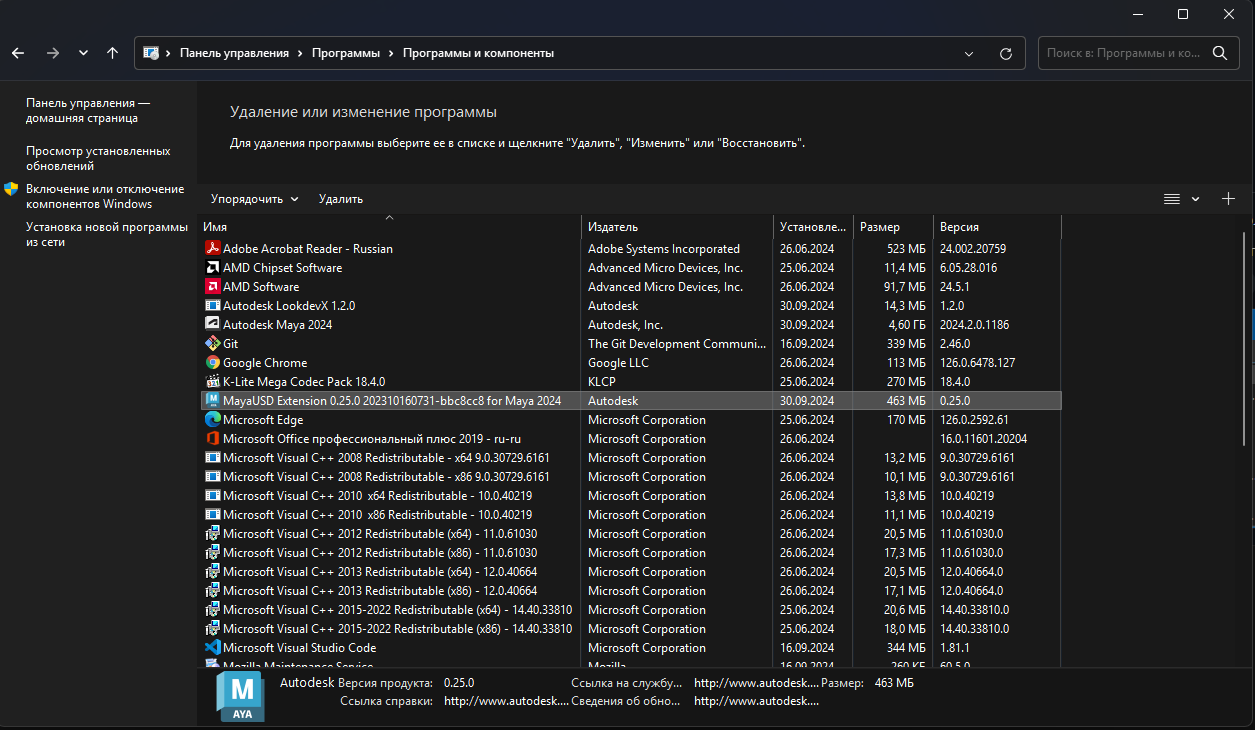This screenshot has width=1255, height=730.
Task: Select Microsoft Visual Studio Code icon
Action: tap(212, 648)
